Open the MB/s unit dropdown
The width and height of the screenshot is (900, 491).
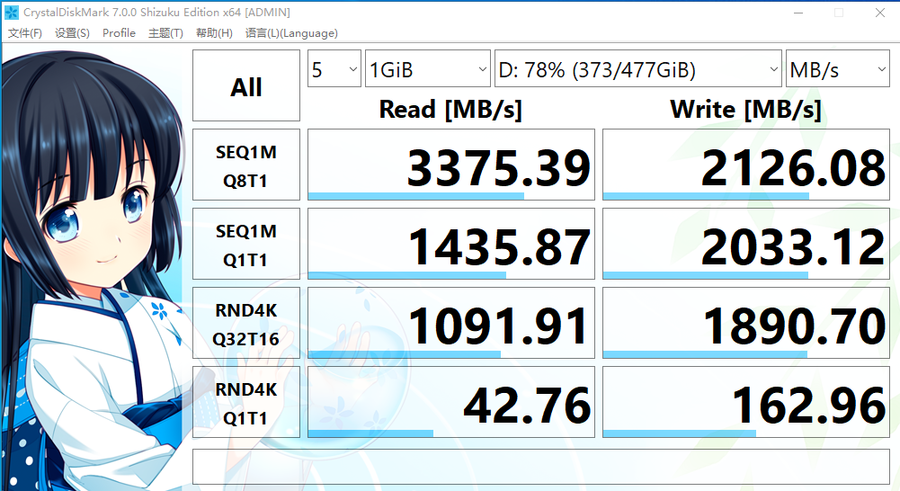(x=837, y=70)
